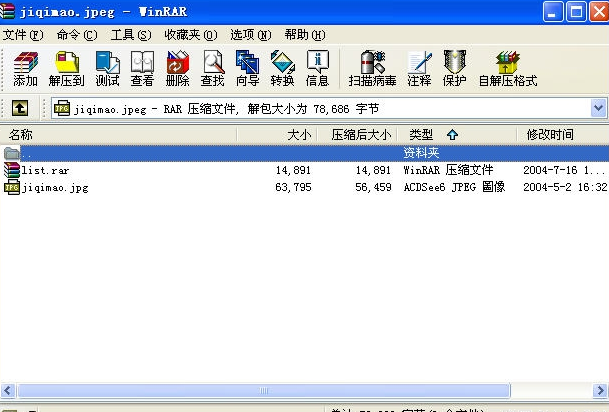The width and height of the screenshot is (609, 412).
Task: Select the jiqimao.jpg file name
Action: (x=55, y=188)
